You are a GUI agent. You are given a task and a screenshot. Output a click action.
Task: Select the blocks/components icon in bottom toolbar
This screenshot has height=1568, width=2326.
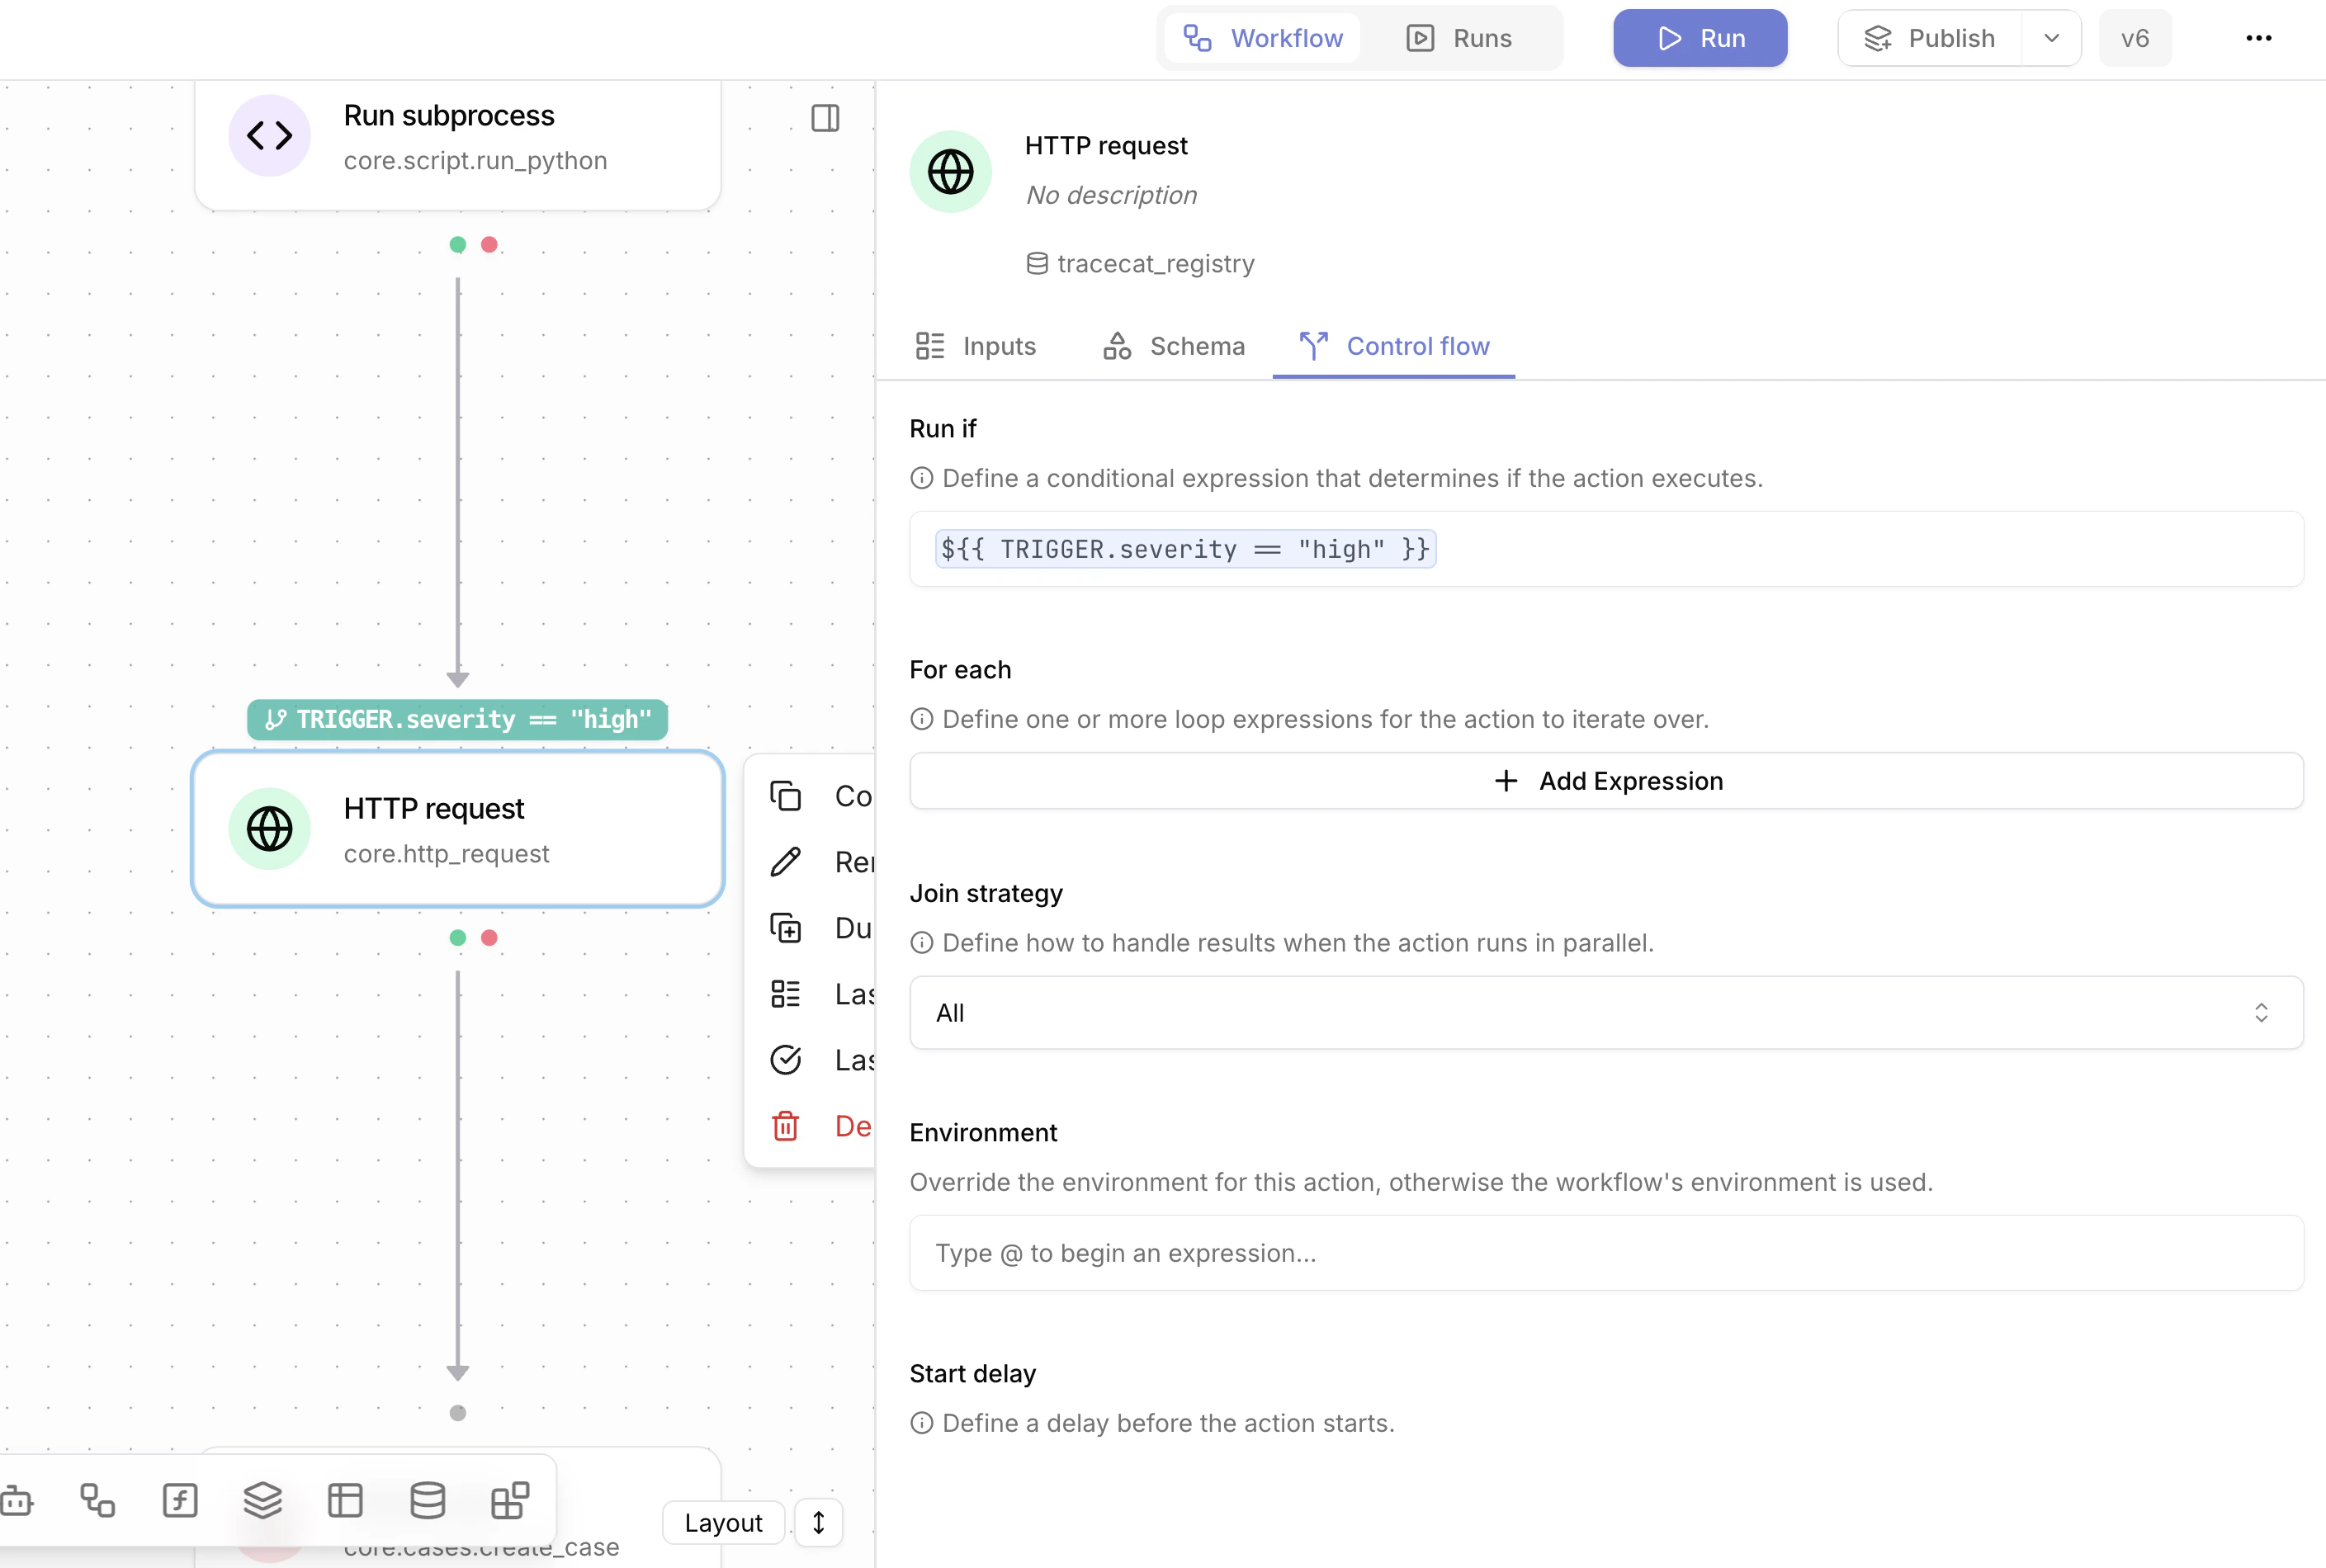[x=510, y=1500]
